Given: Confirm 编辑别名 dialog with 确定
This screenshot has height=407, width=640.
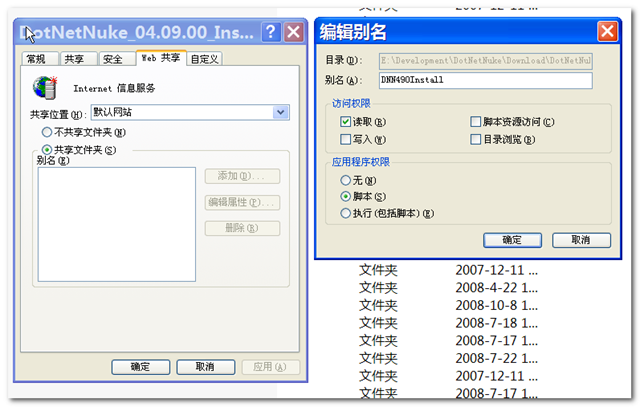Looking at the screenshot, I should 512,240.
